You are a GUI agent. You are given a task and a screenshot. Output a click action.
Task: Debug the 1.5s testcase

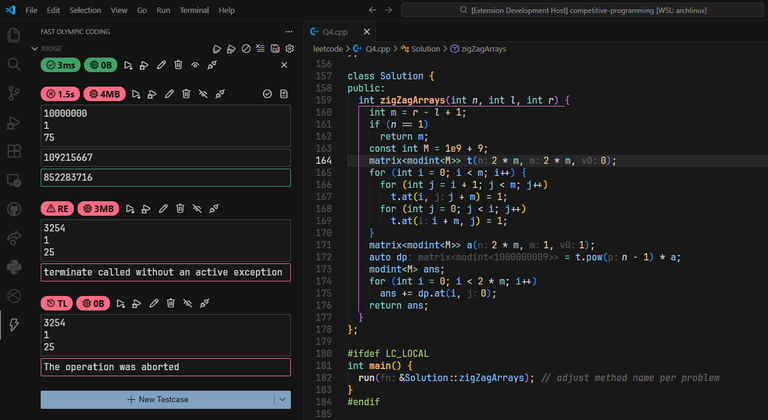(152, 94)
